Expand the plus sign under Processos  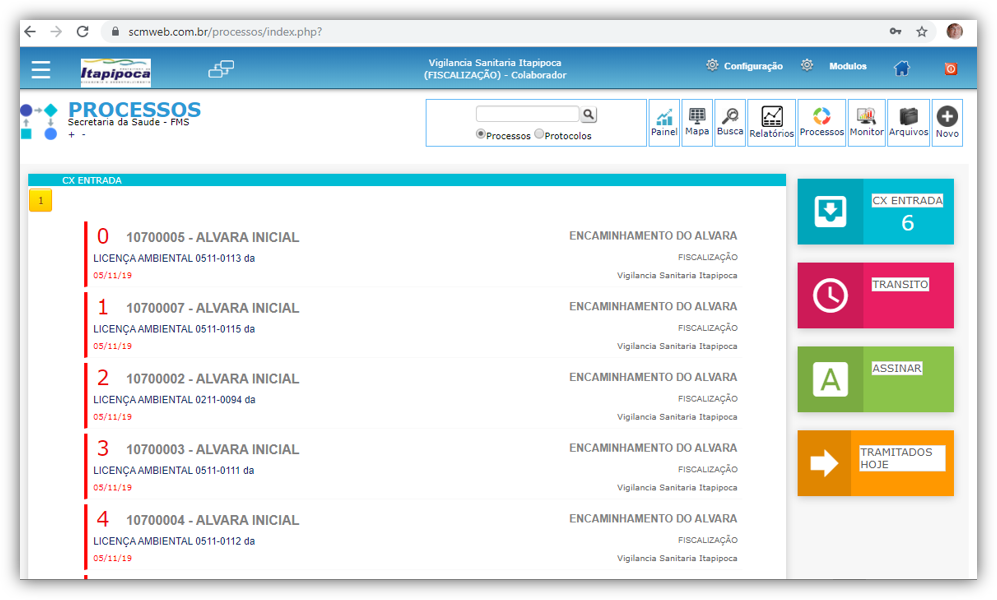tap(71, 135)
